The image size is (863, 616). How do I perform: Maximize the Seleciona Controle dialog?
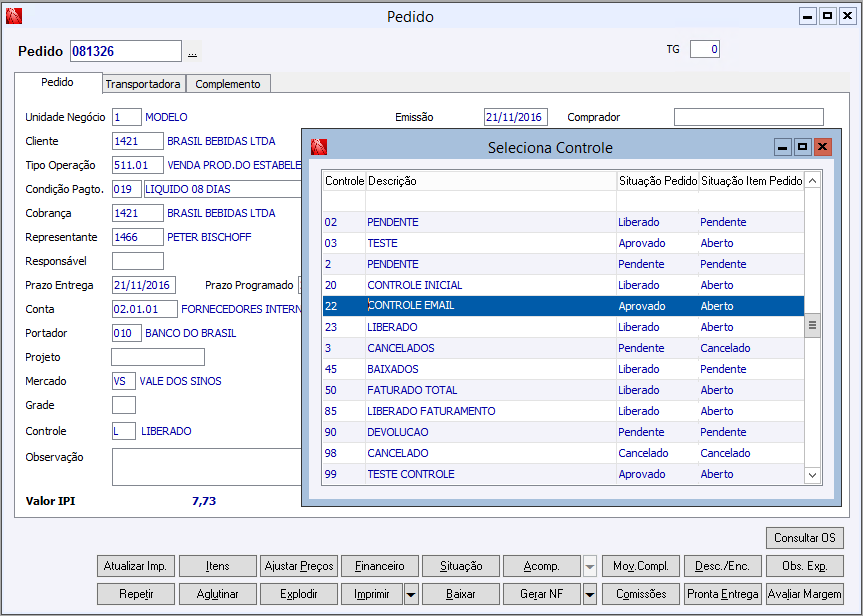tap(803, 147)
